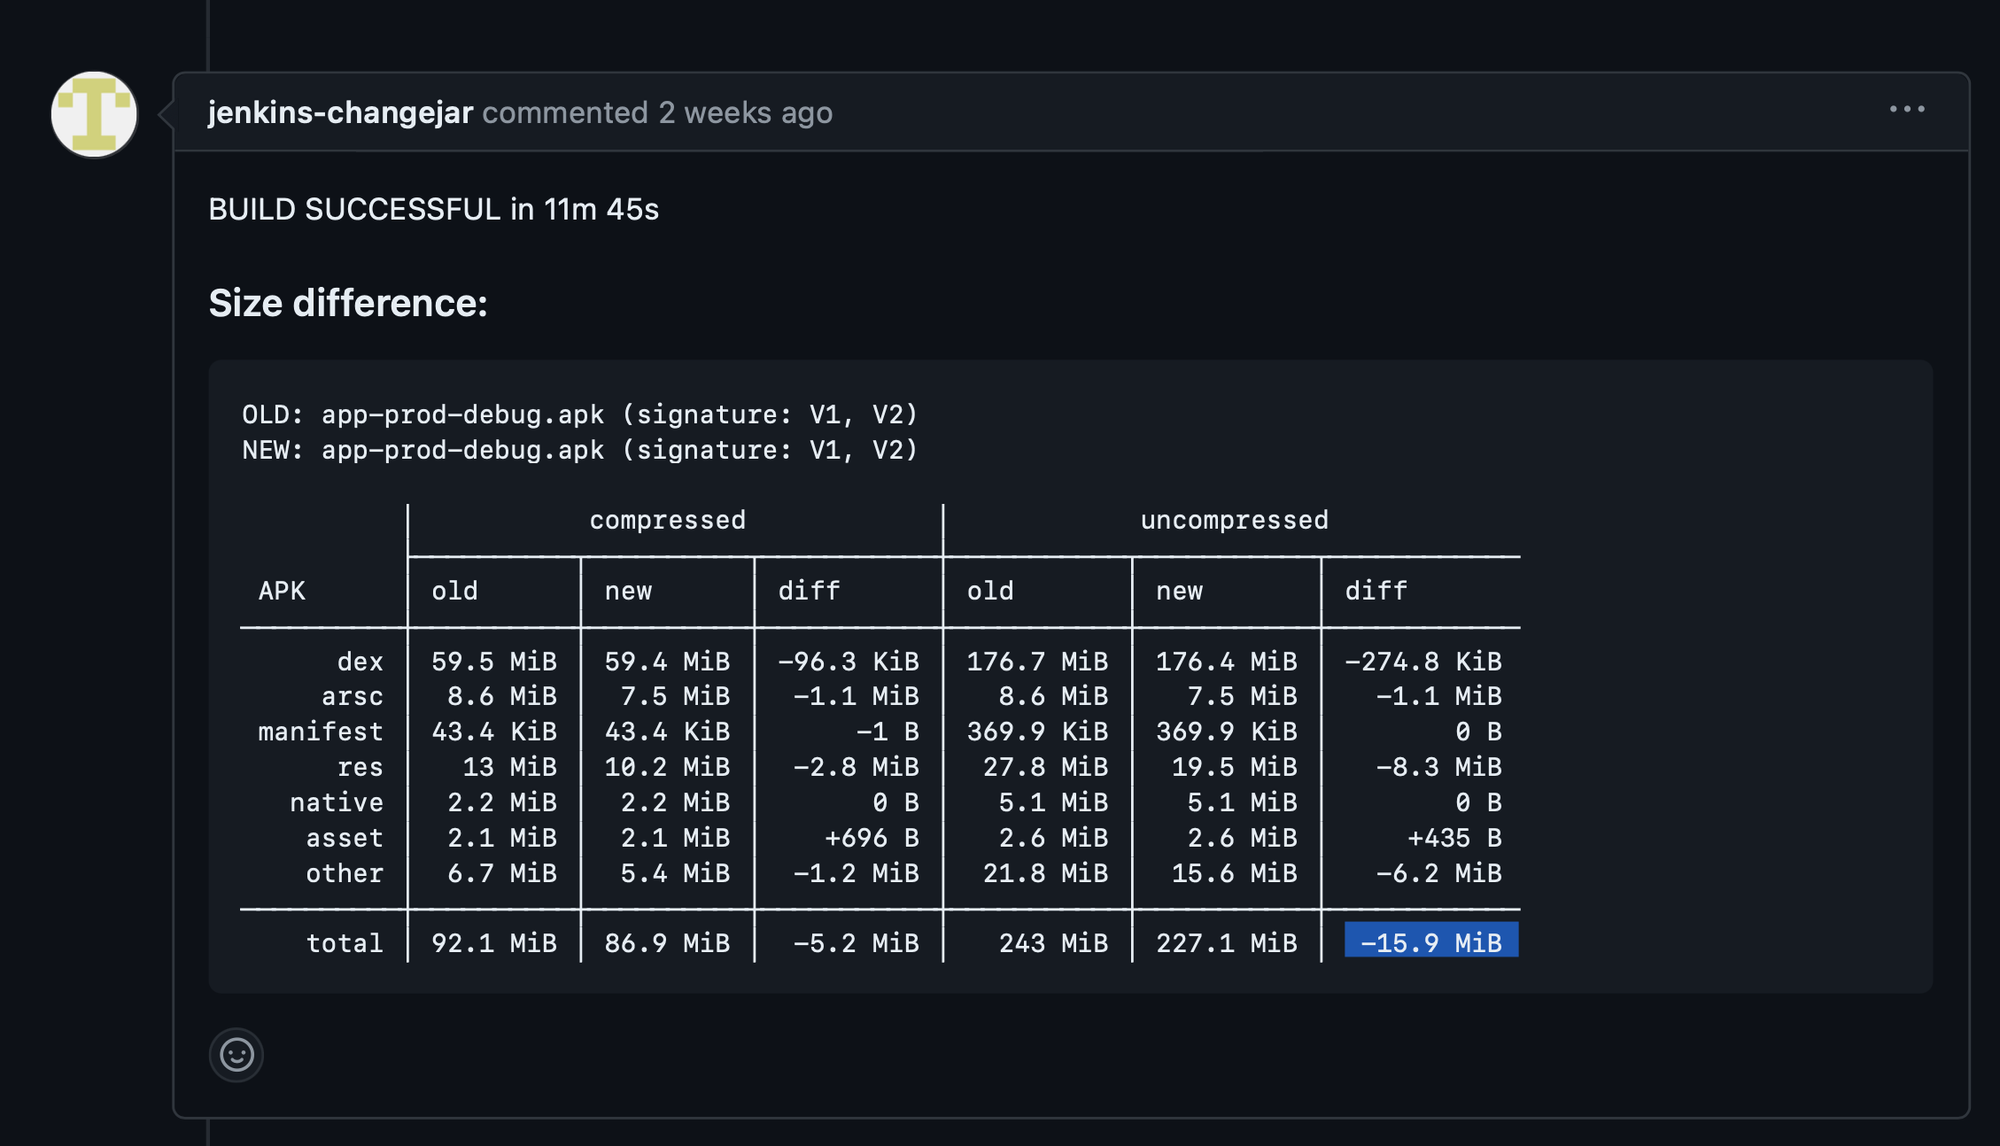Click the 'APK' column header

(x=282, y=591)
